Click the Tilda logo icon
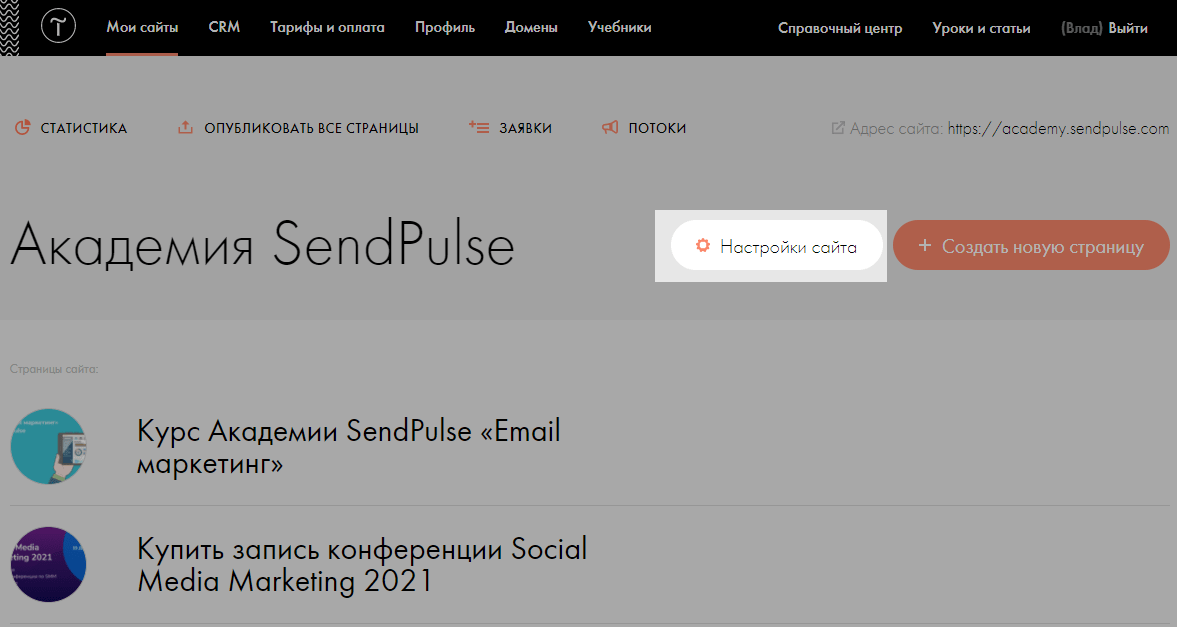Image resolution: width=1177 pixels, height=627 pixels. (60, 28)
